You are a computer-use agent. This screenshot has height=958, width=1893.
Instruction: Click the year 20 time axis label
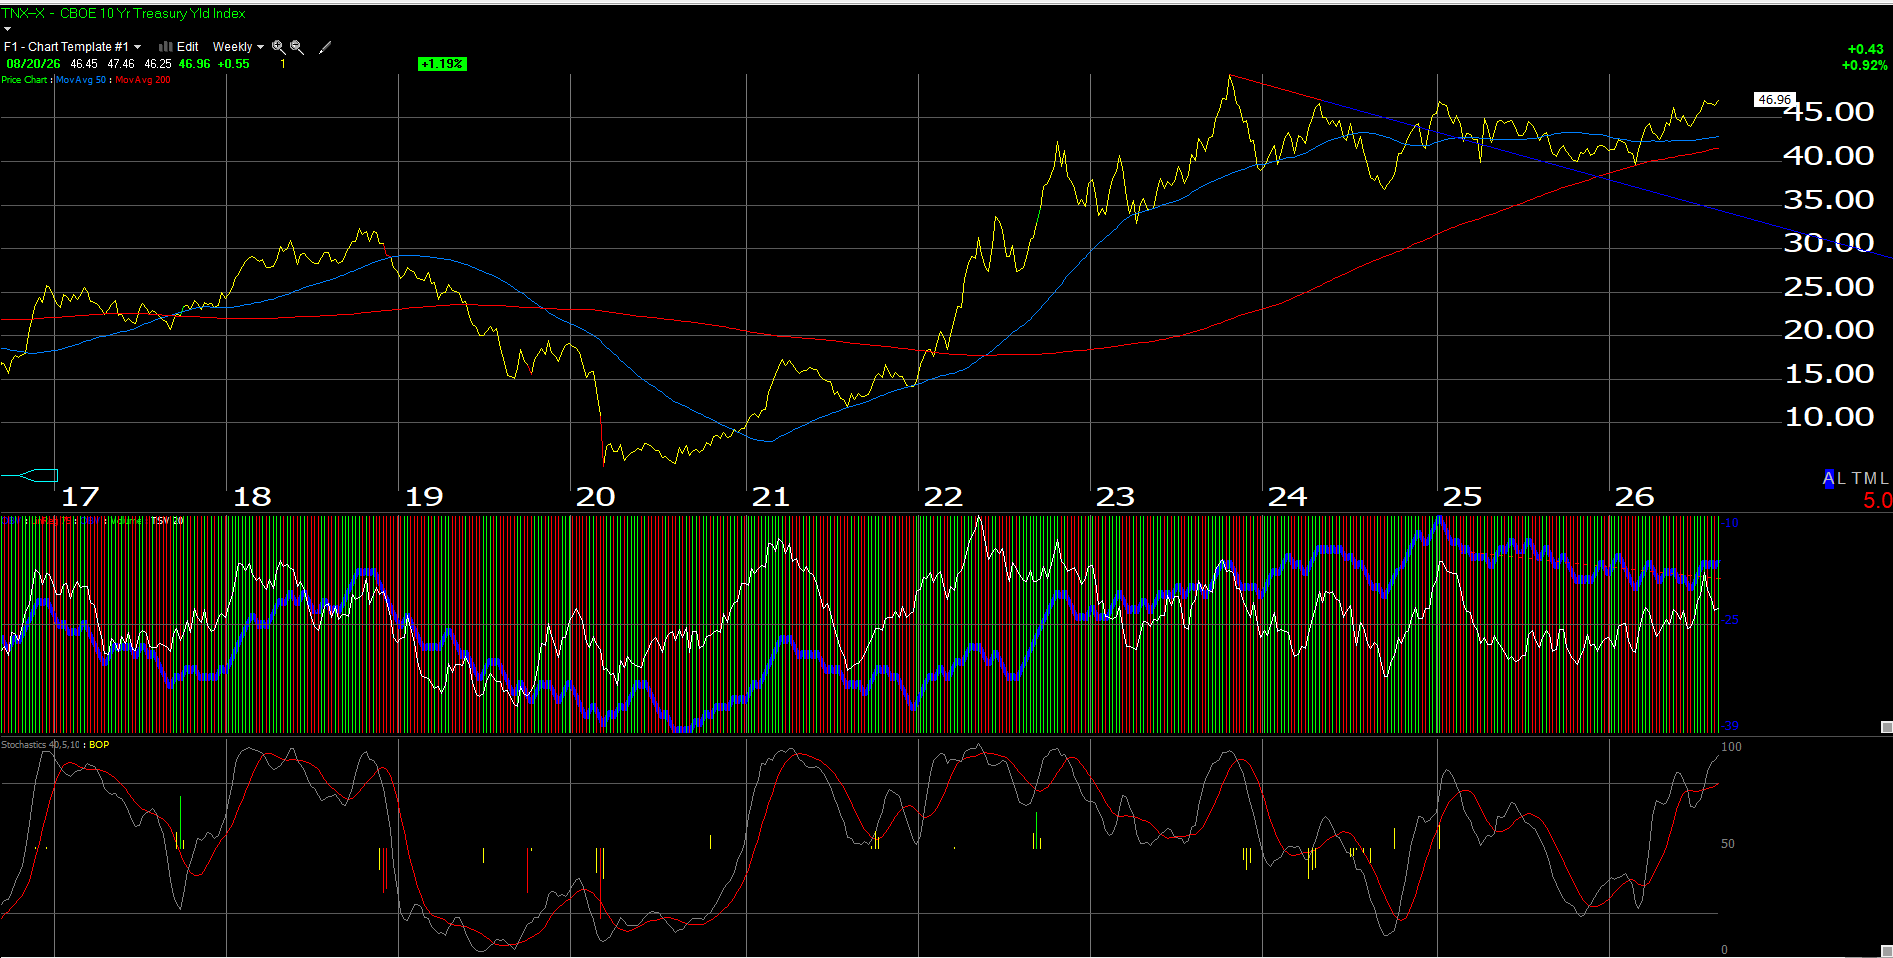(596, 497)
